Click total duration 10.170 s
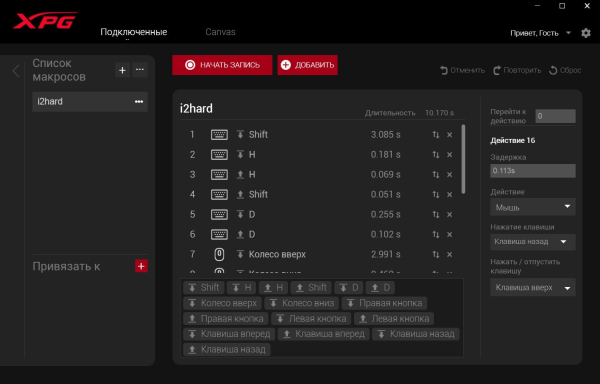 [439, 113]
